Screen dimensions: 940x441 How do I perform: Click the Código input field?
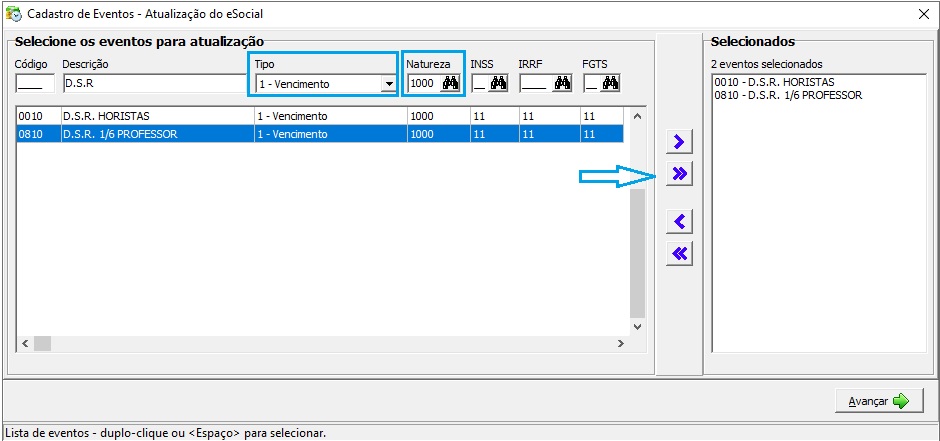35,84
